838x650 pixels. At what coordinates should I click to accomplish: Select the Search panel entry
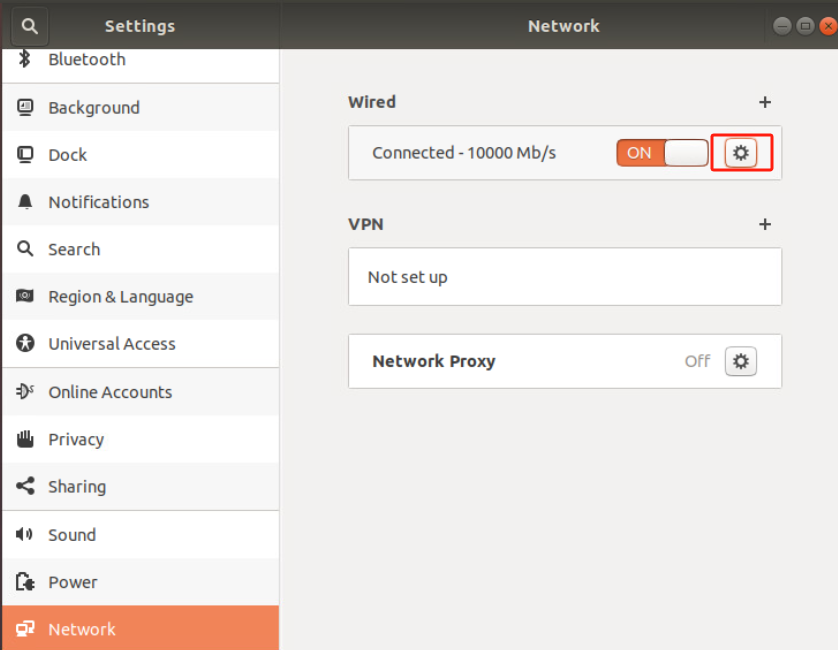point(141,250)
